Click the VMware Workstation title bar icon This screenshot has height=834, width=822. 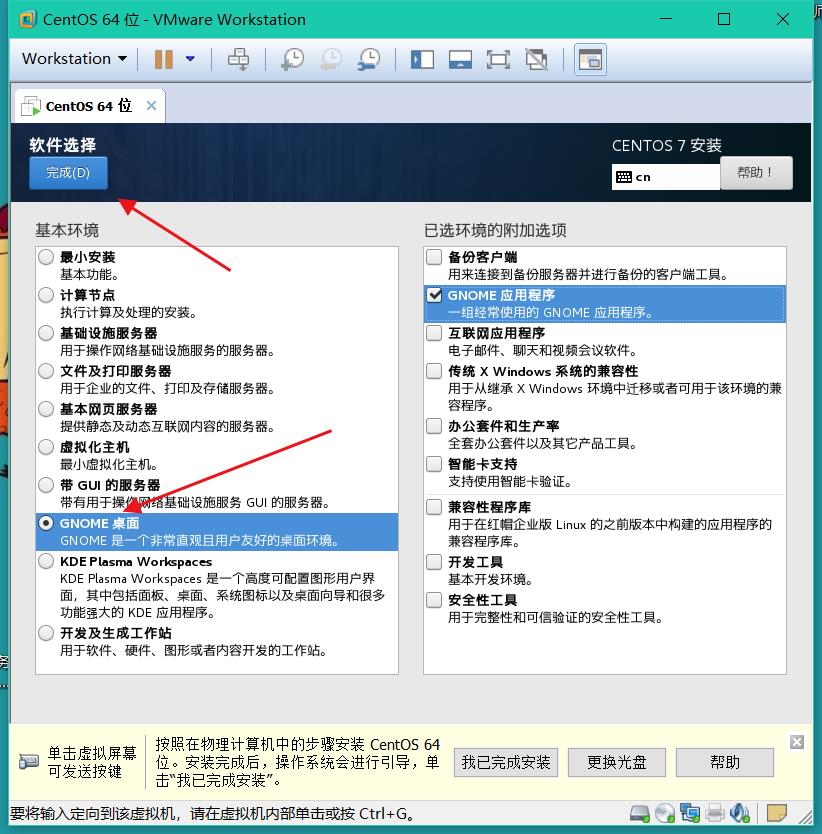(27, 20)
